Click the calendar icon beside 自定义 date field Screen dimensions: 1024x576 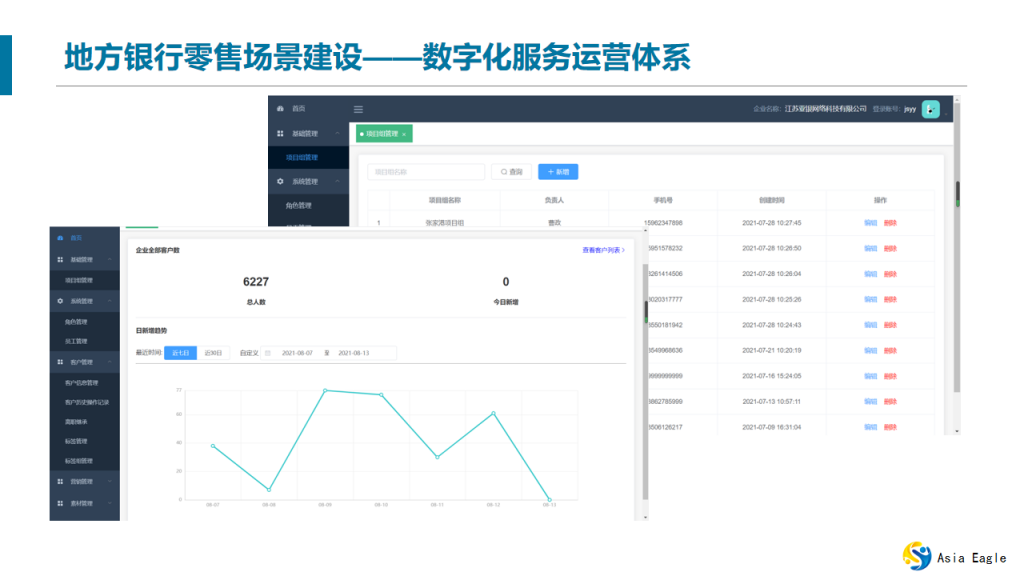coord(269,353)
